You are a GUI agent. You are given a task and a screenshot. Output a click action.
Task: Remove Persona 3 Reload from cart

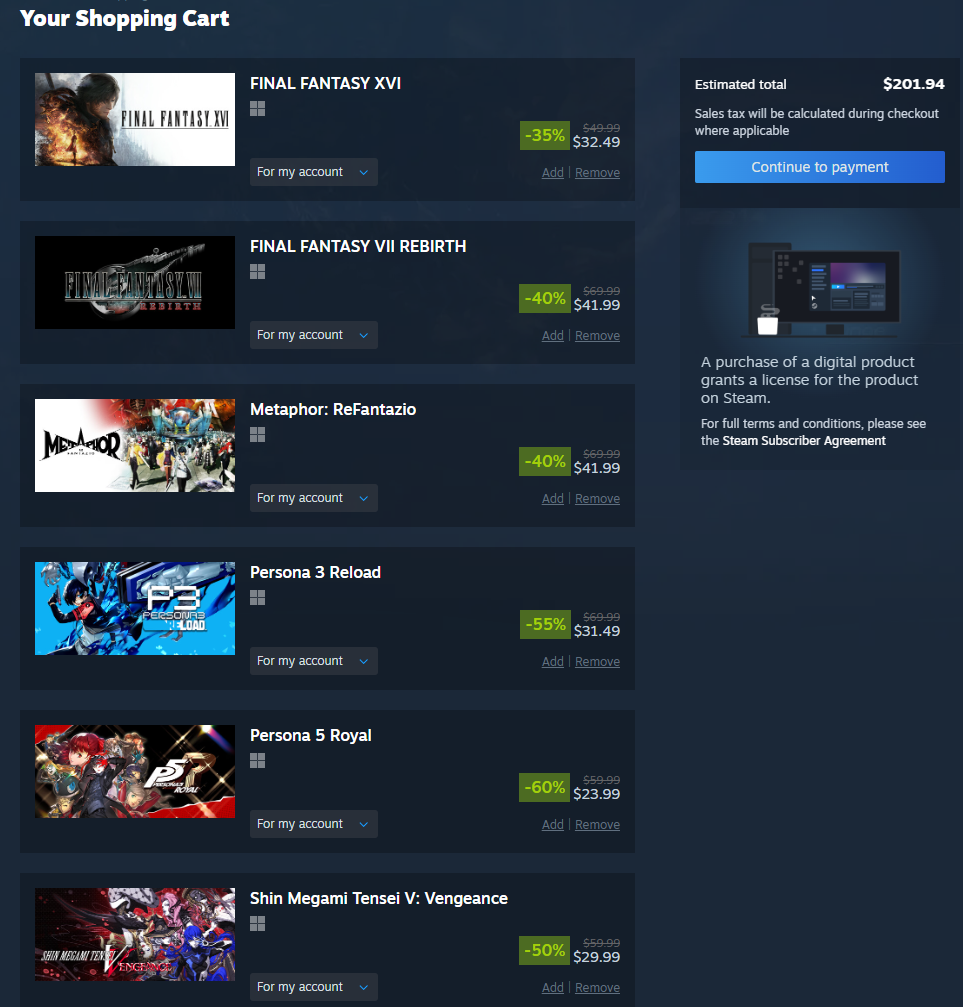point(597,661)
